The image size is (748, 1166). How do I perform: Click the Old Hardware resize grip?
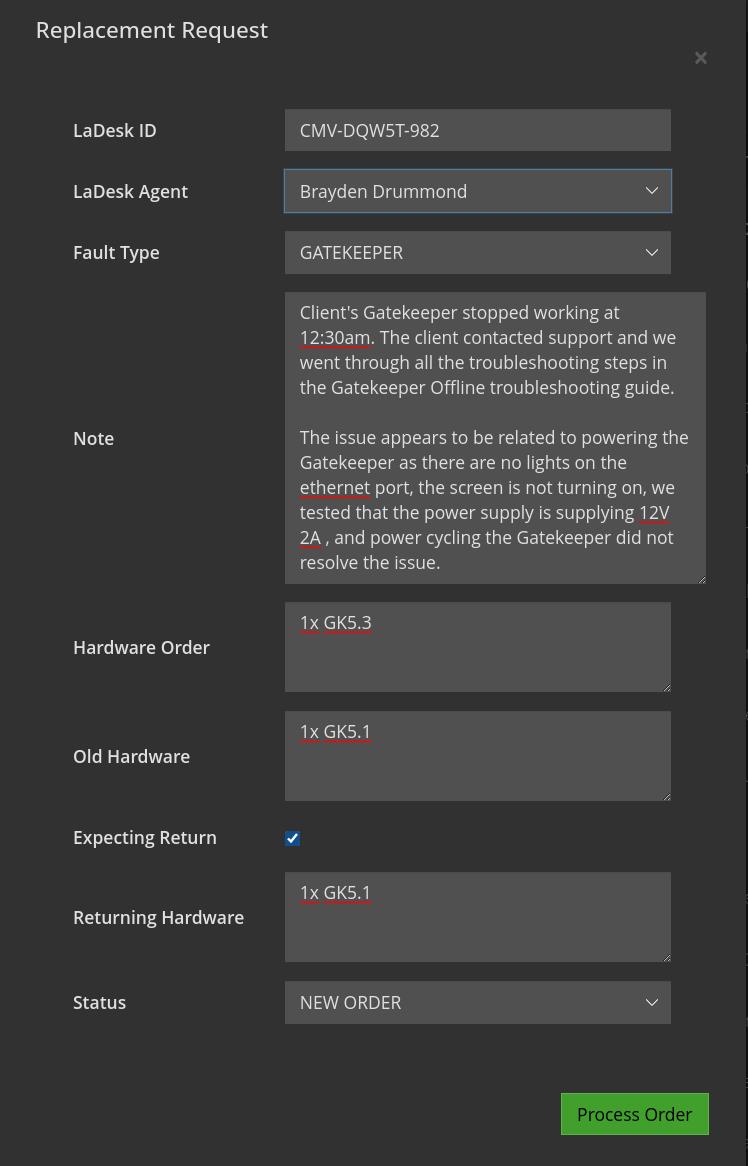click(665, 795)
